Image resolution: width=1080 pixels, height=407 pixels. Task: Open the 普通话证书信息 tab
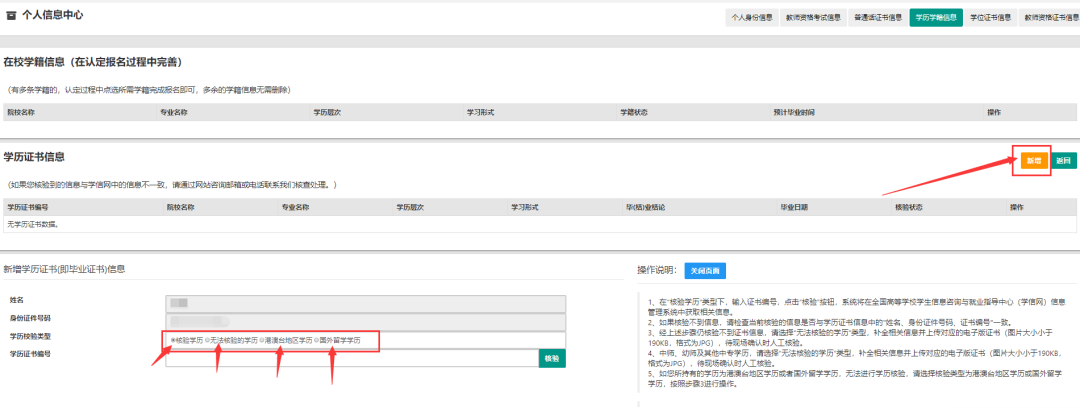coord(877,17)
